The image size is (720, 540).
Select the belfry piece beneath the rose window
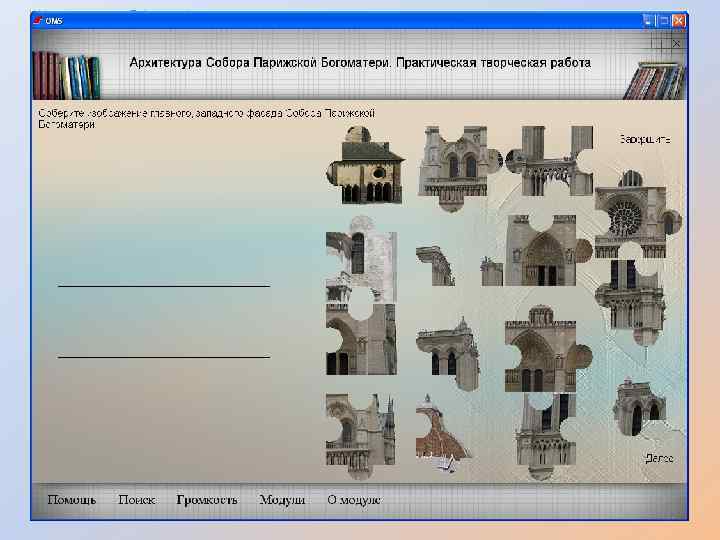(631, 301)
